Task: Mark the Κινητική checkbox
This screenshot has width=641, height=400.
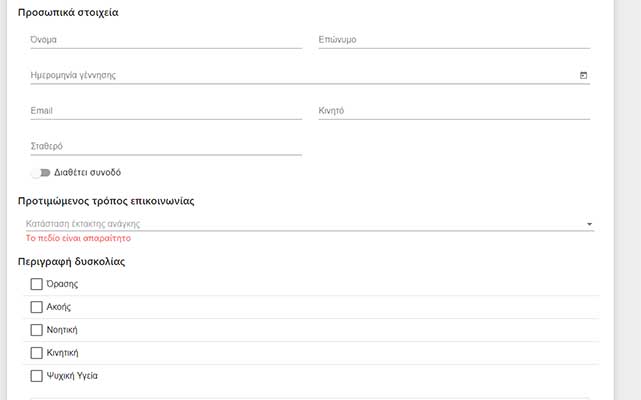Action: pyautogui.click(x=37, y=353)
